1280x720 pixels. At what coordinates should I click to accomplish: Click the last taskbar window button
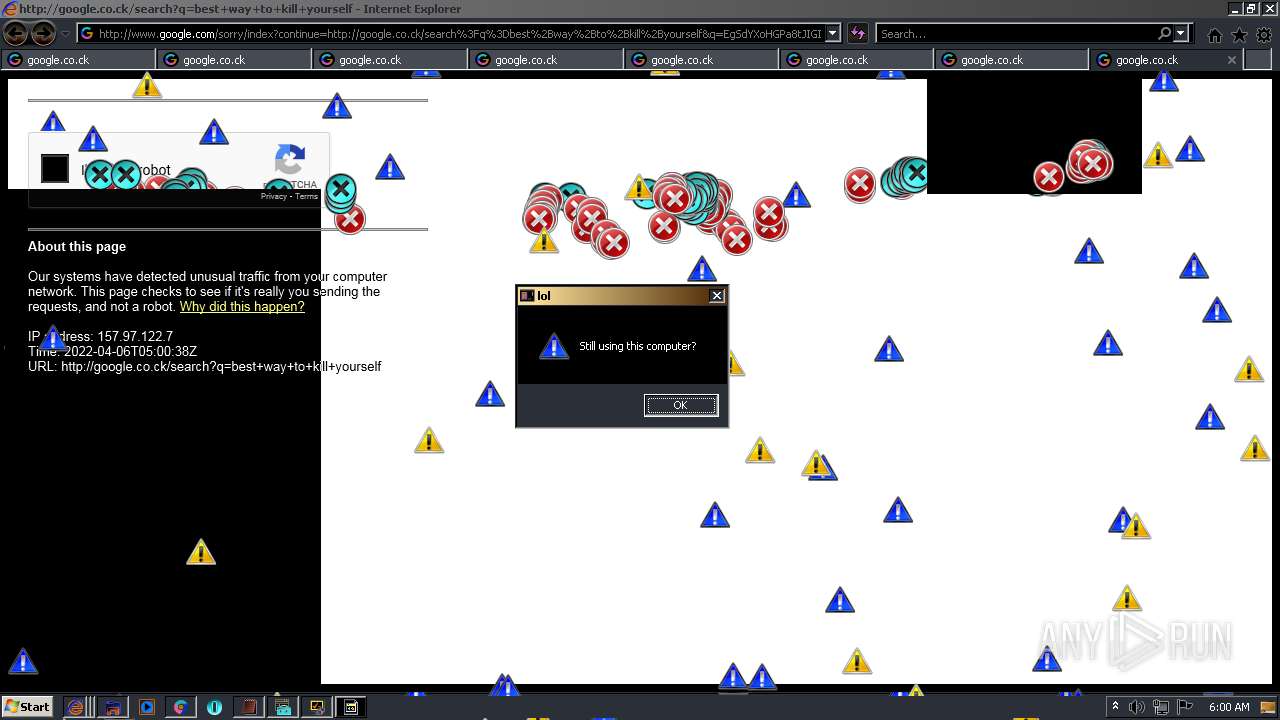(x=351, y=707)
